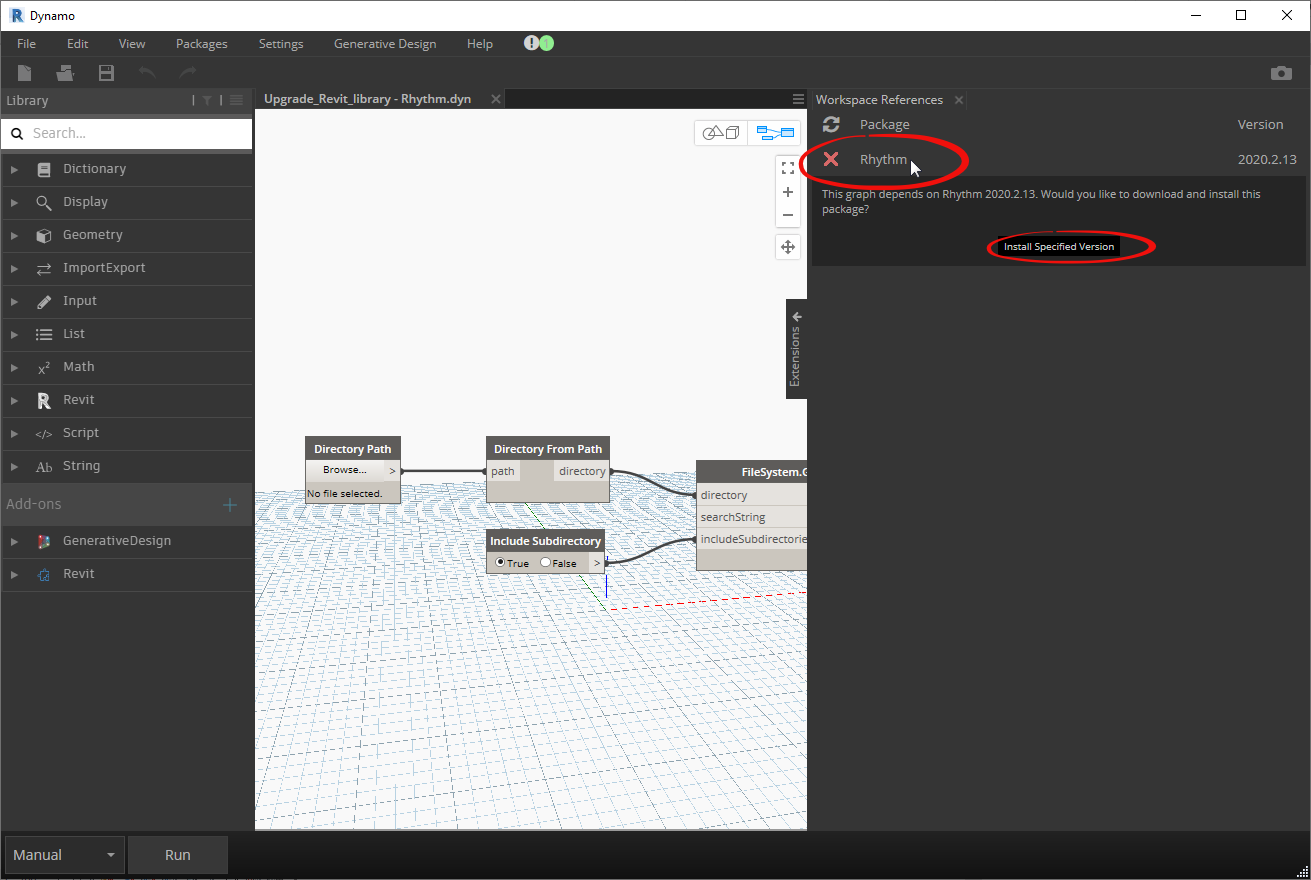
Task: Select the Directory From Path node title
Action: click(548, 449)
